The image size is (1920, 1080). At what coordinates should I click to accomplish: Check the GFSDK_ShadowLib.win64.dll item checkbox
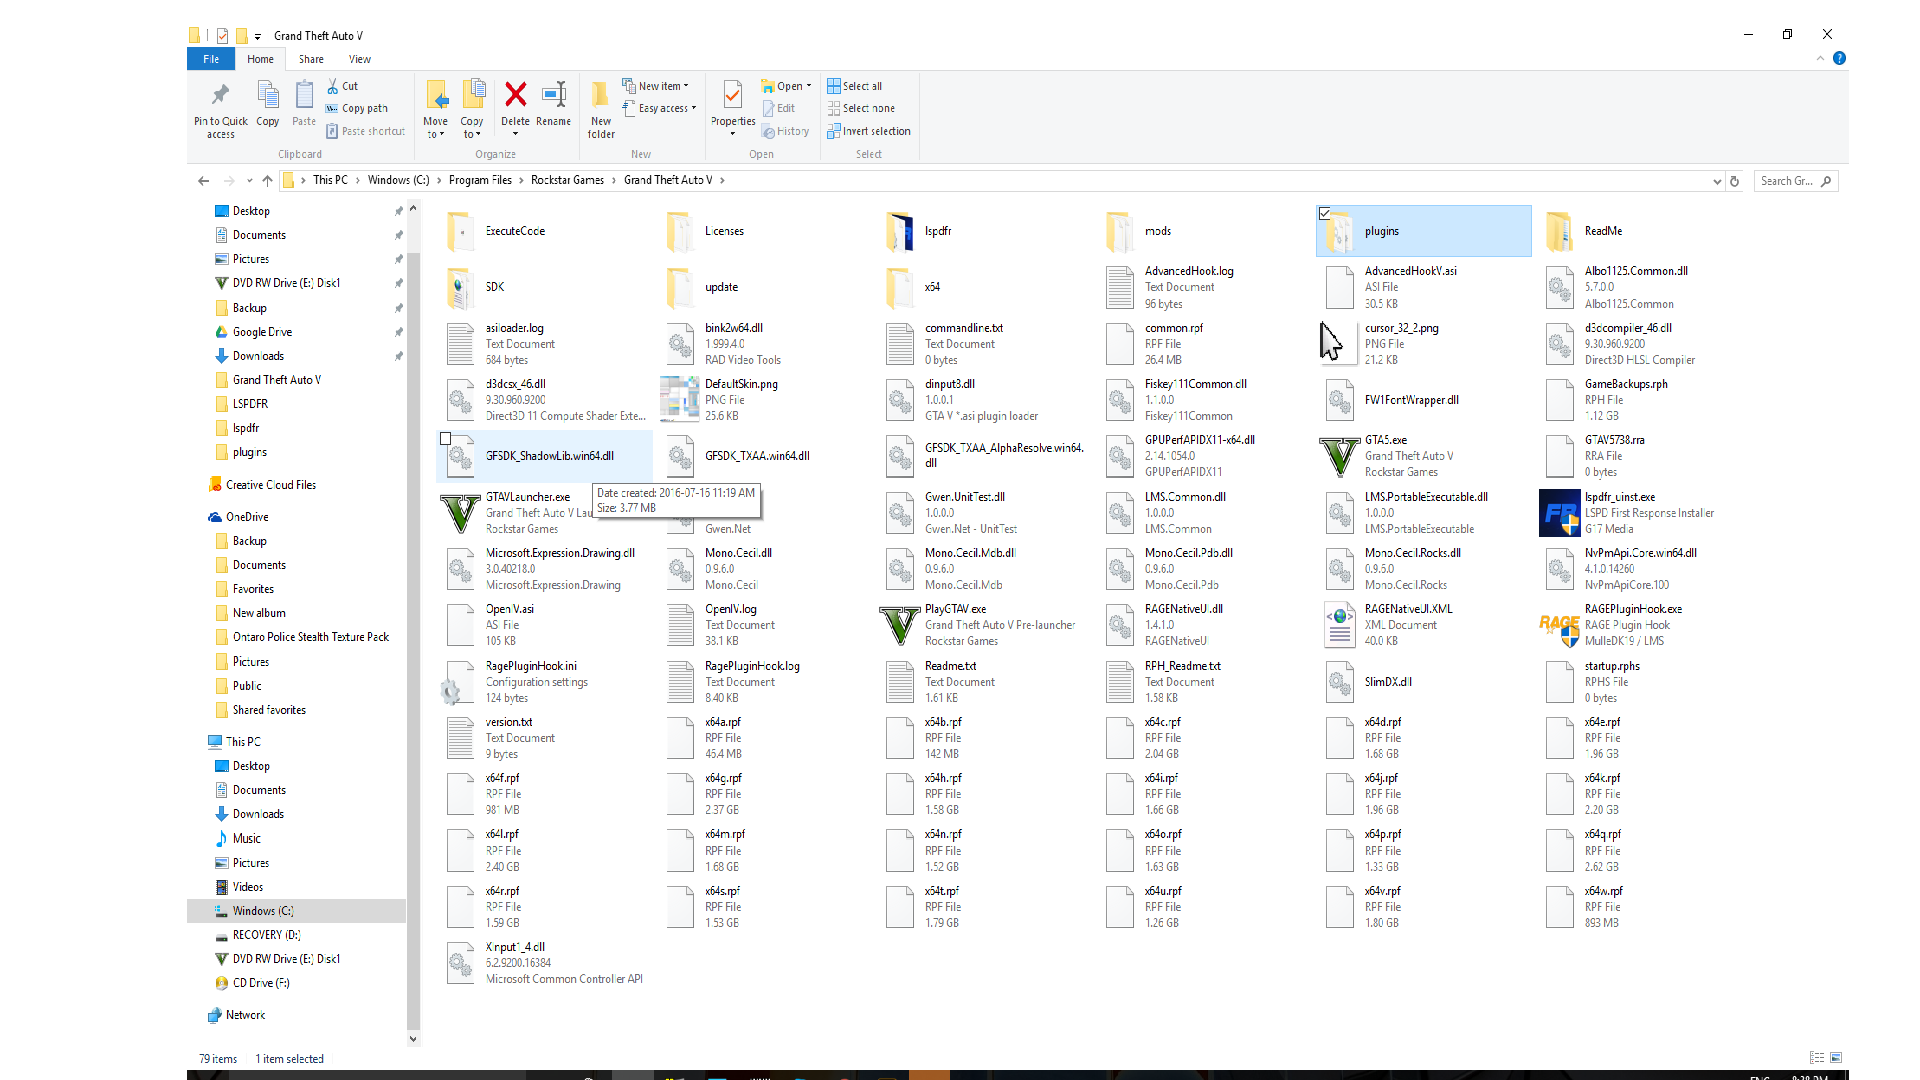(446, 439)
